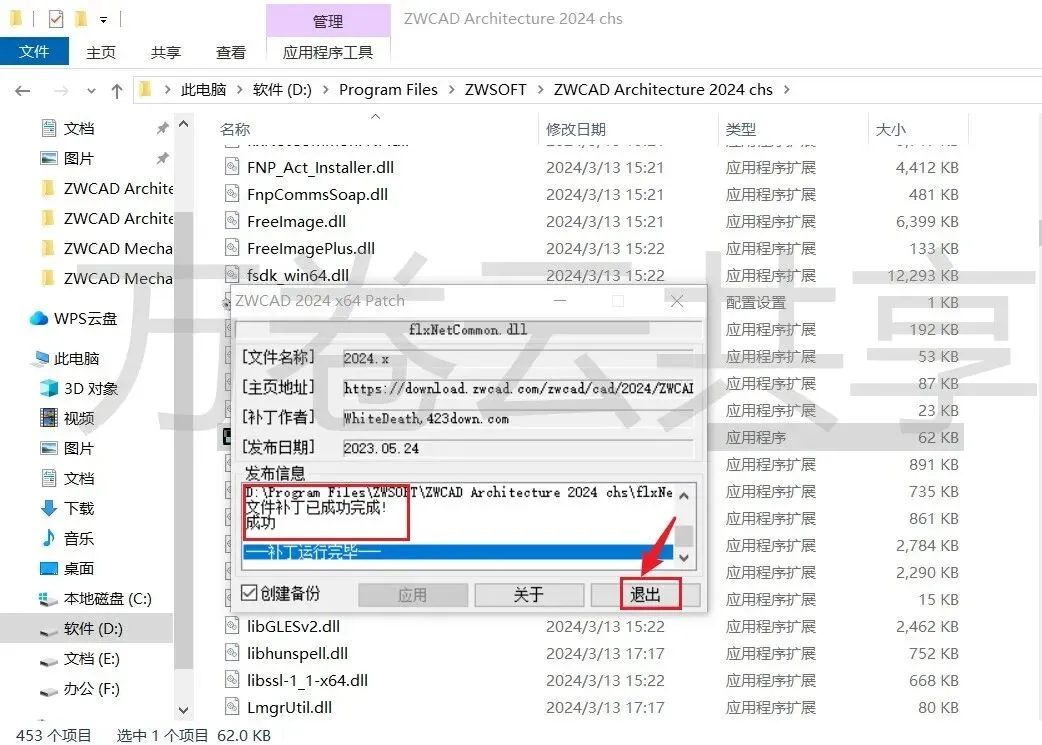Select LmgrUtil.dll file icon
1042x745 pixels.
point(231,707)
